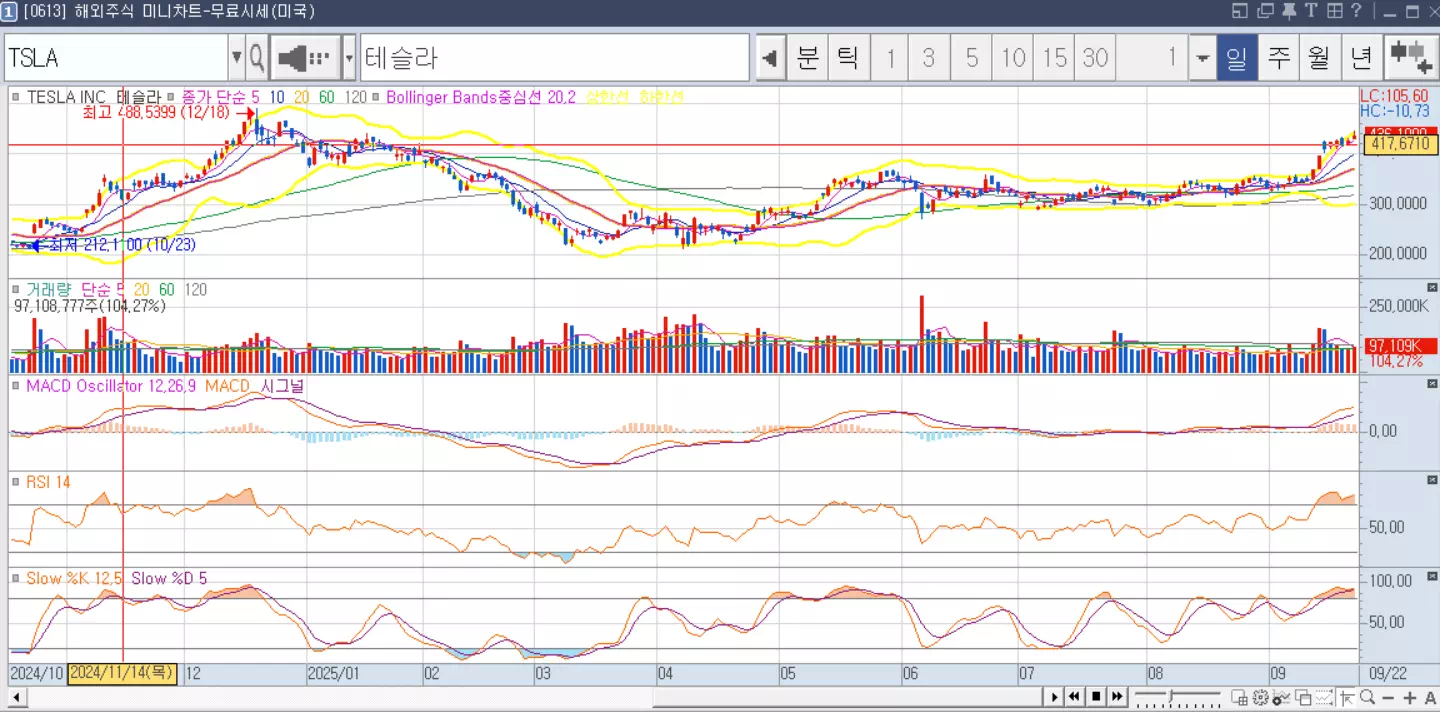The image size is (1440, 712).
Task: Expand the dropdown beside the plug icon
Action: [x=349, y=58]
